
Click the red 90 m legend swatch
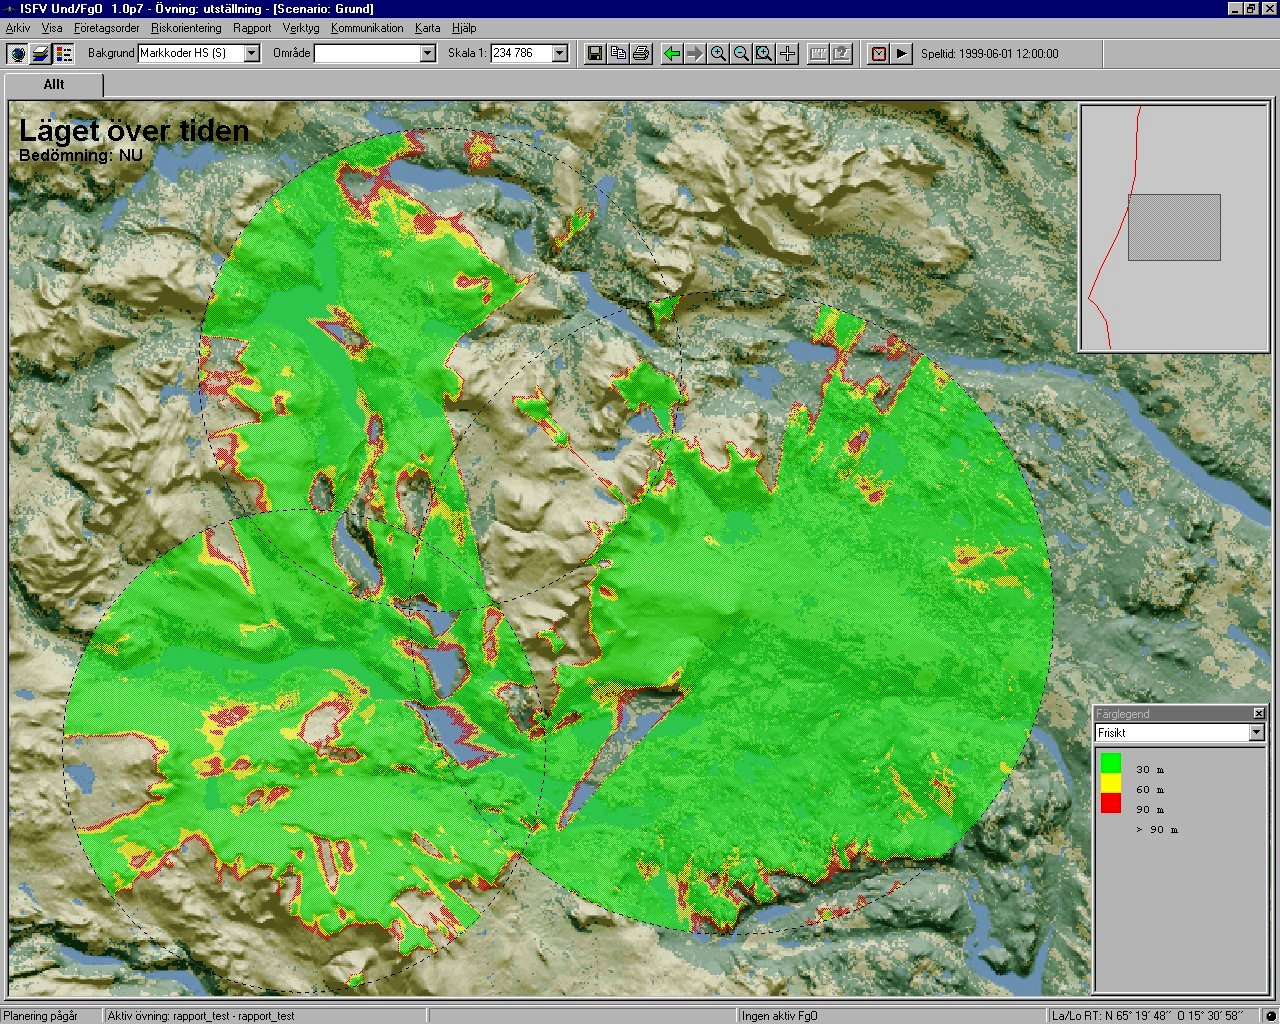point(1111,803)
